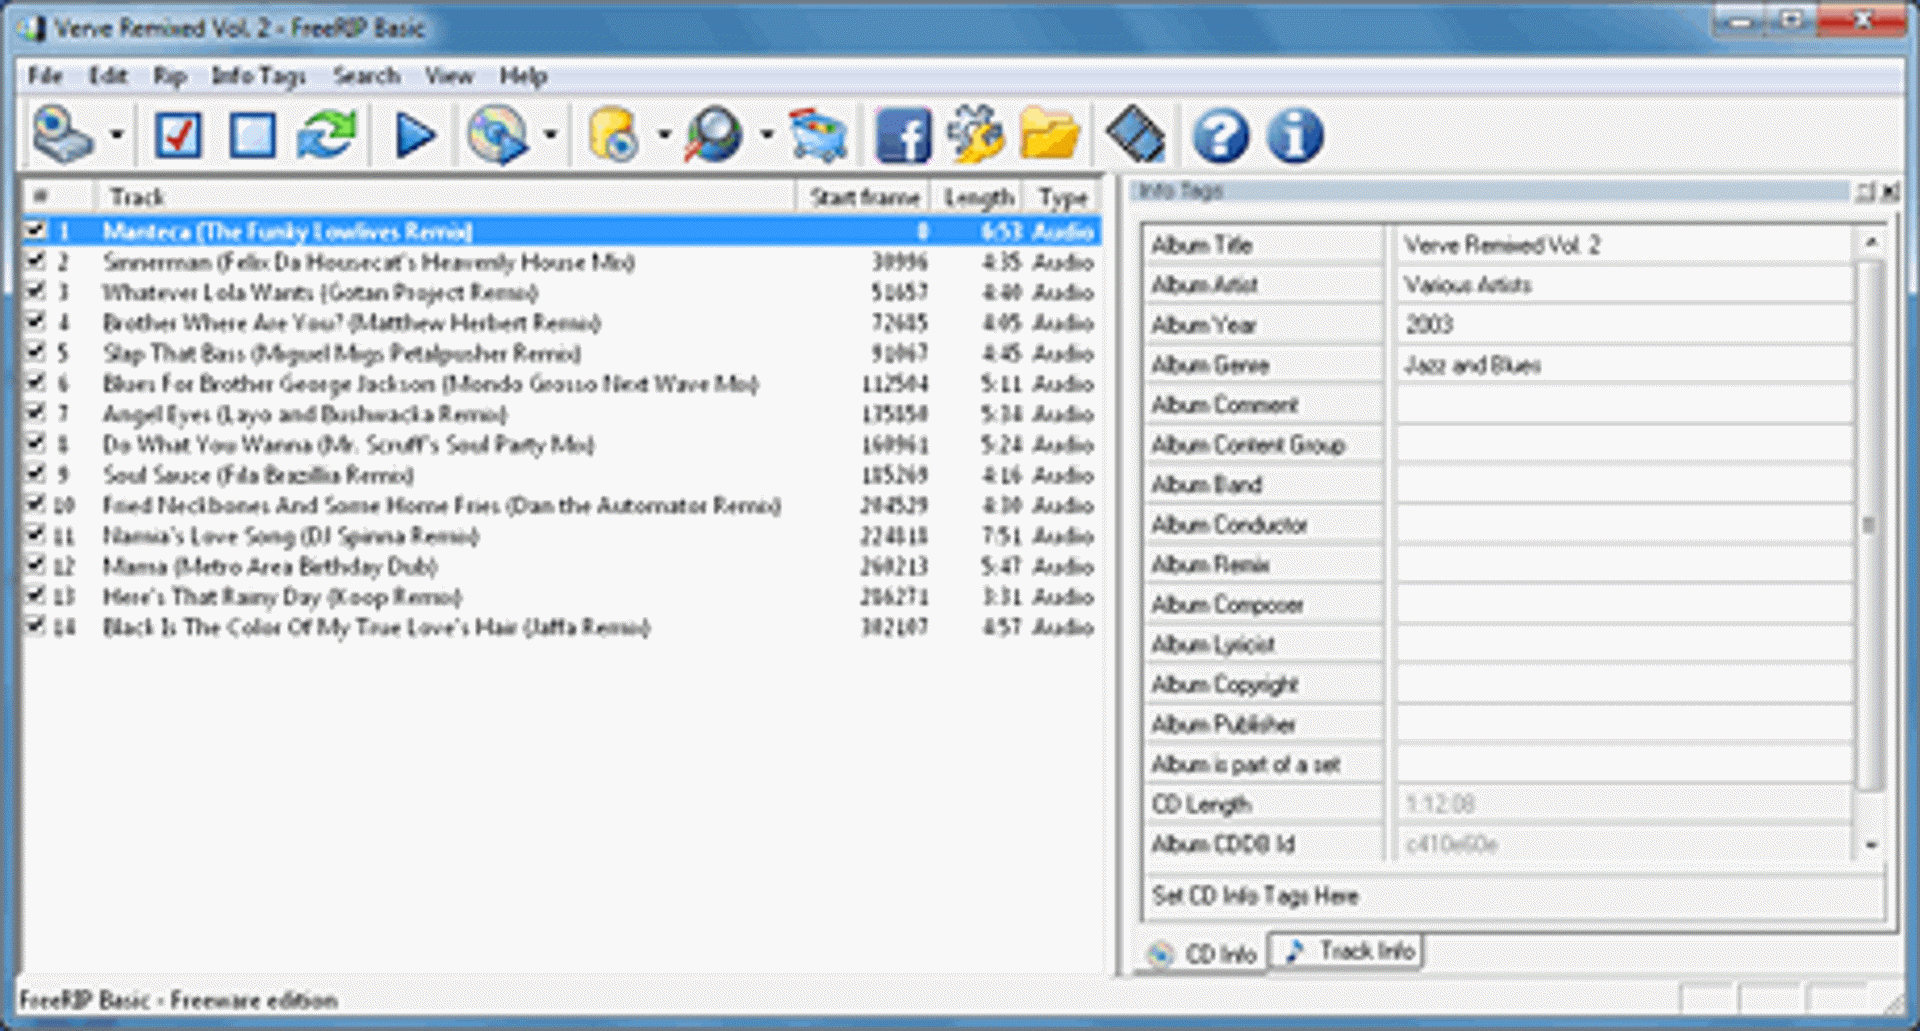Click the Album CDDB Id label
Screen dimensions: 1920x1031
pos(1222,844)
